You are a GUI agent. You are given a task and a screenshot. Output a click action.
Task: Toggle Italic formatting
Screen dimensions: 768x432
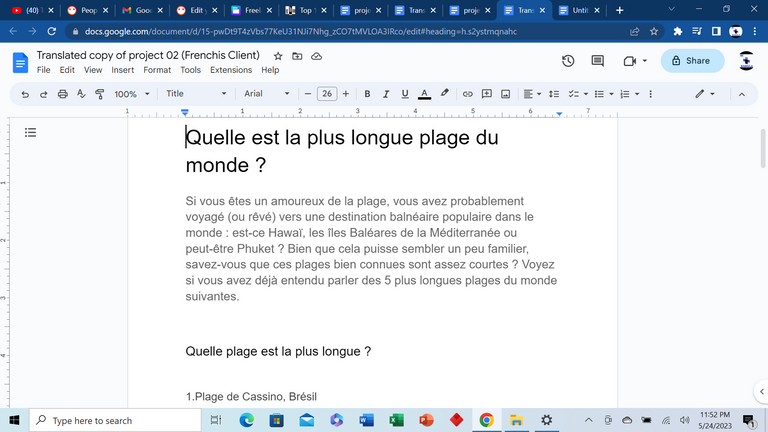[x=386, y=94]
